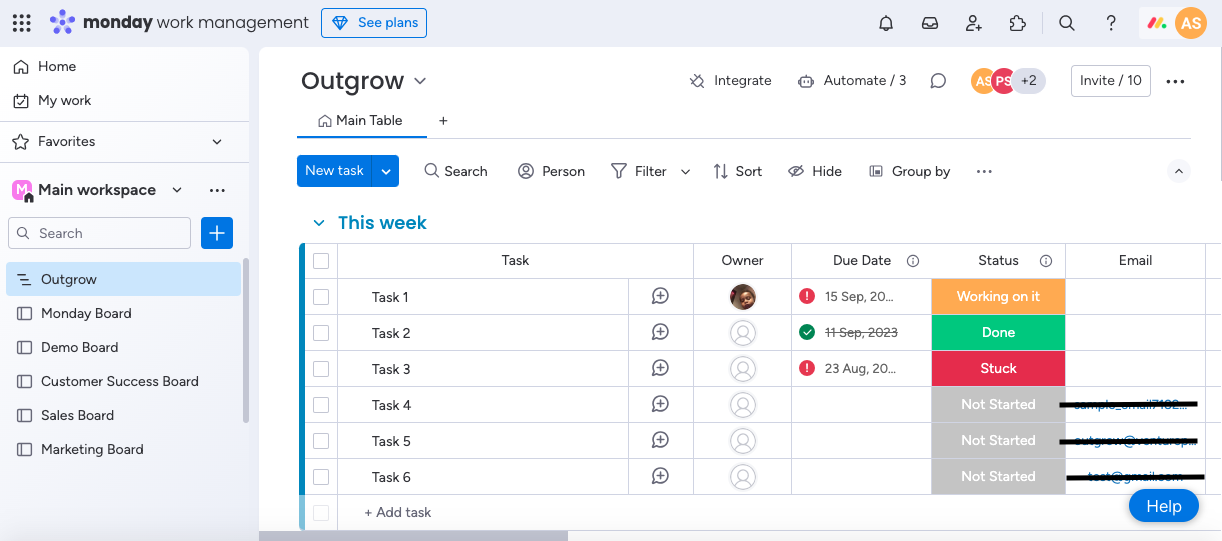Click Task 1 owner avatar photo
The image size is (1222, 541).
pos(743,297)
